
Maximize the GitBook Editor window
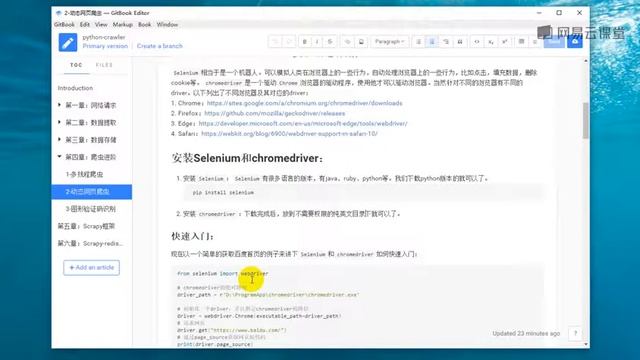point(559,13)
